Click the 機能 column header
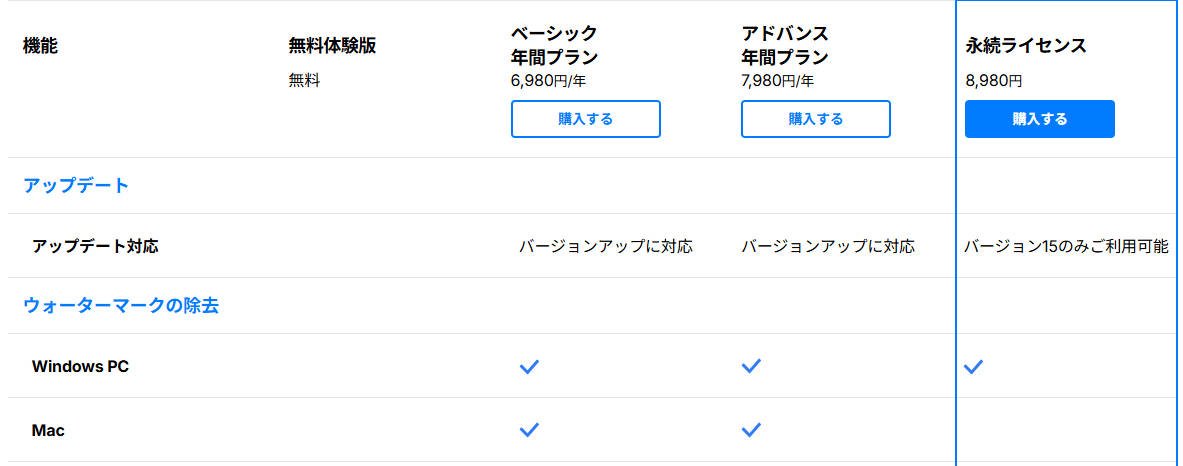Viewport: 1183px width, 466px height. click(40, 46)
